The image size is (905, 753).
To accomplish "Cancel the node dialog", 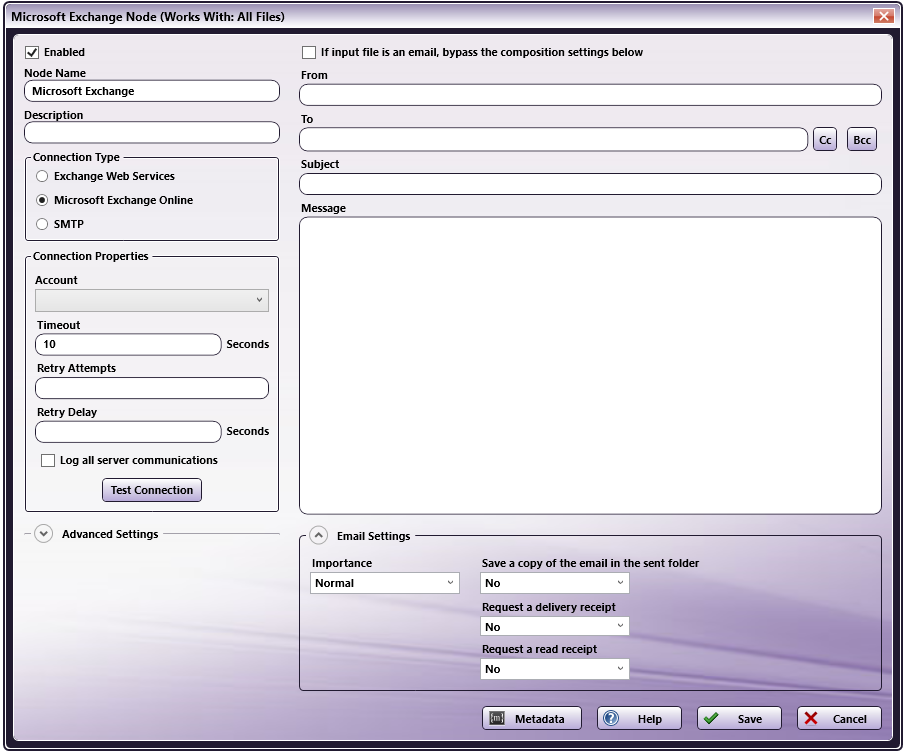I will (x=839, y=718).
